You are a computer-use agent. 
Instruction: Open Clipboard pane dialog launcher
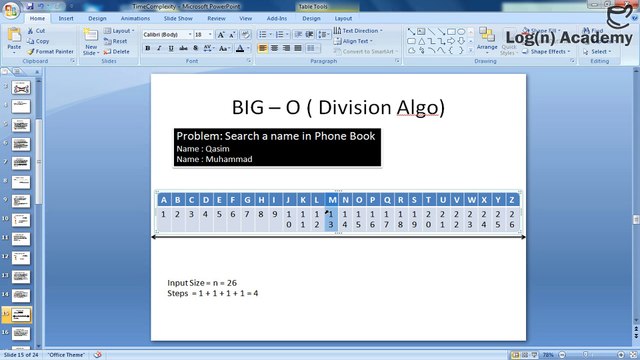click(x=73, y=61)
